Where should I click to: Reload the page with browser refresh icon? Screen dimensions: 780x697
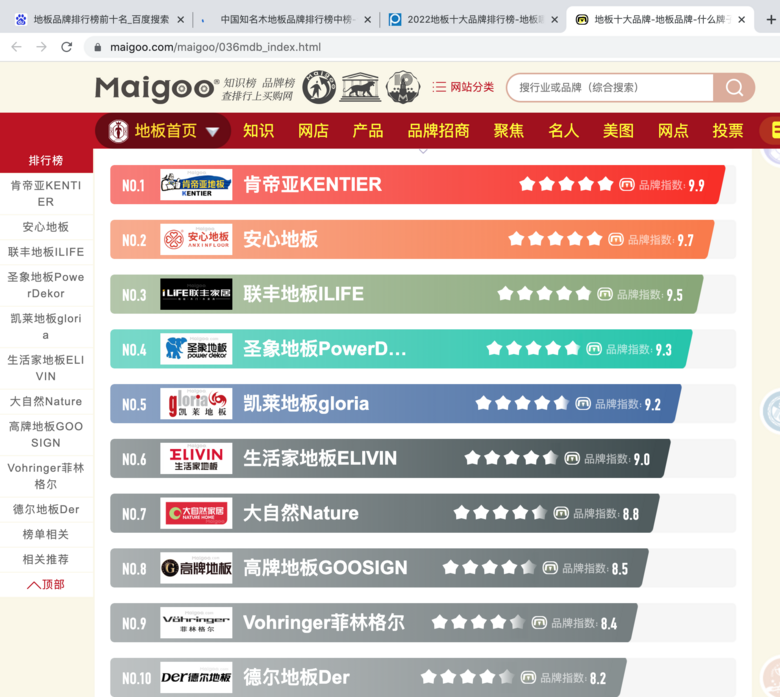pyautogui.click(x=66, y=47)
